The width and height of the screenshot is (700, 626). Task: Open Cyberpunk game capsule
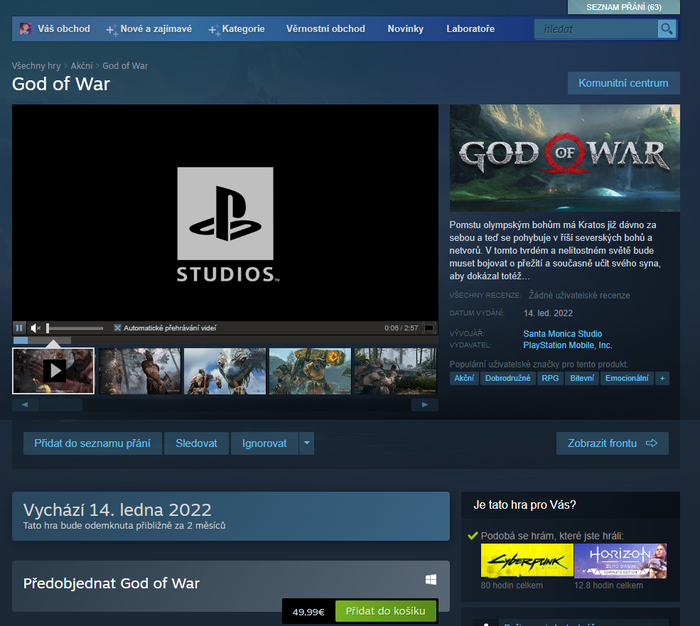527,561
